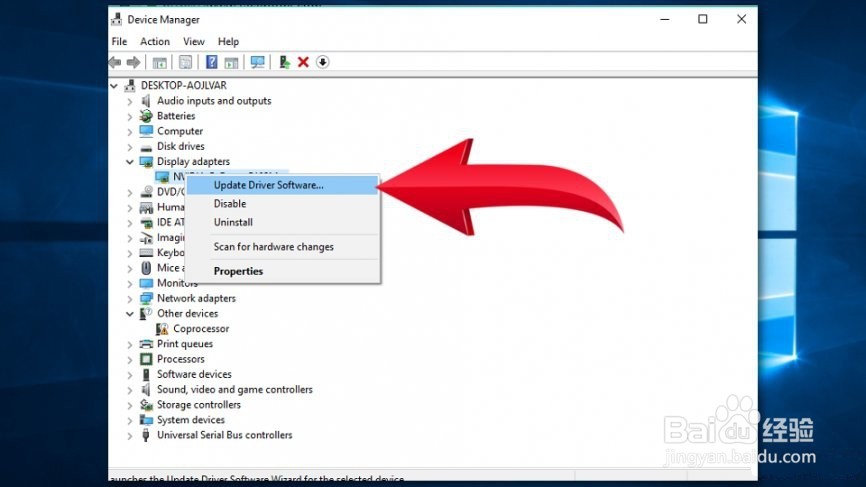866x487 pixels.
Task: Click the circled down-arrow toolbar icon
Action: pyautogui.click(x=323, y=62)
